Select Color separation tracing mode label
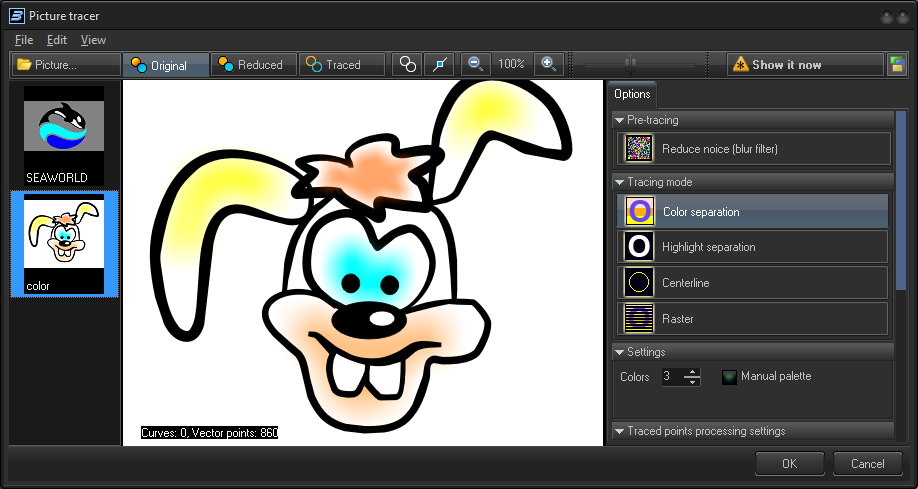 click(701, 212)
